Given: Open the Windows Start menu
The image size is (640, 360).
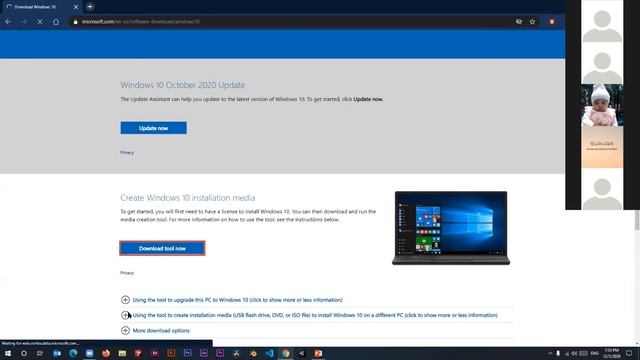Looking at the screenshot, I should (8, 353).
